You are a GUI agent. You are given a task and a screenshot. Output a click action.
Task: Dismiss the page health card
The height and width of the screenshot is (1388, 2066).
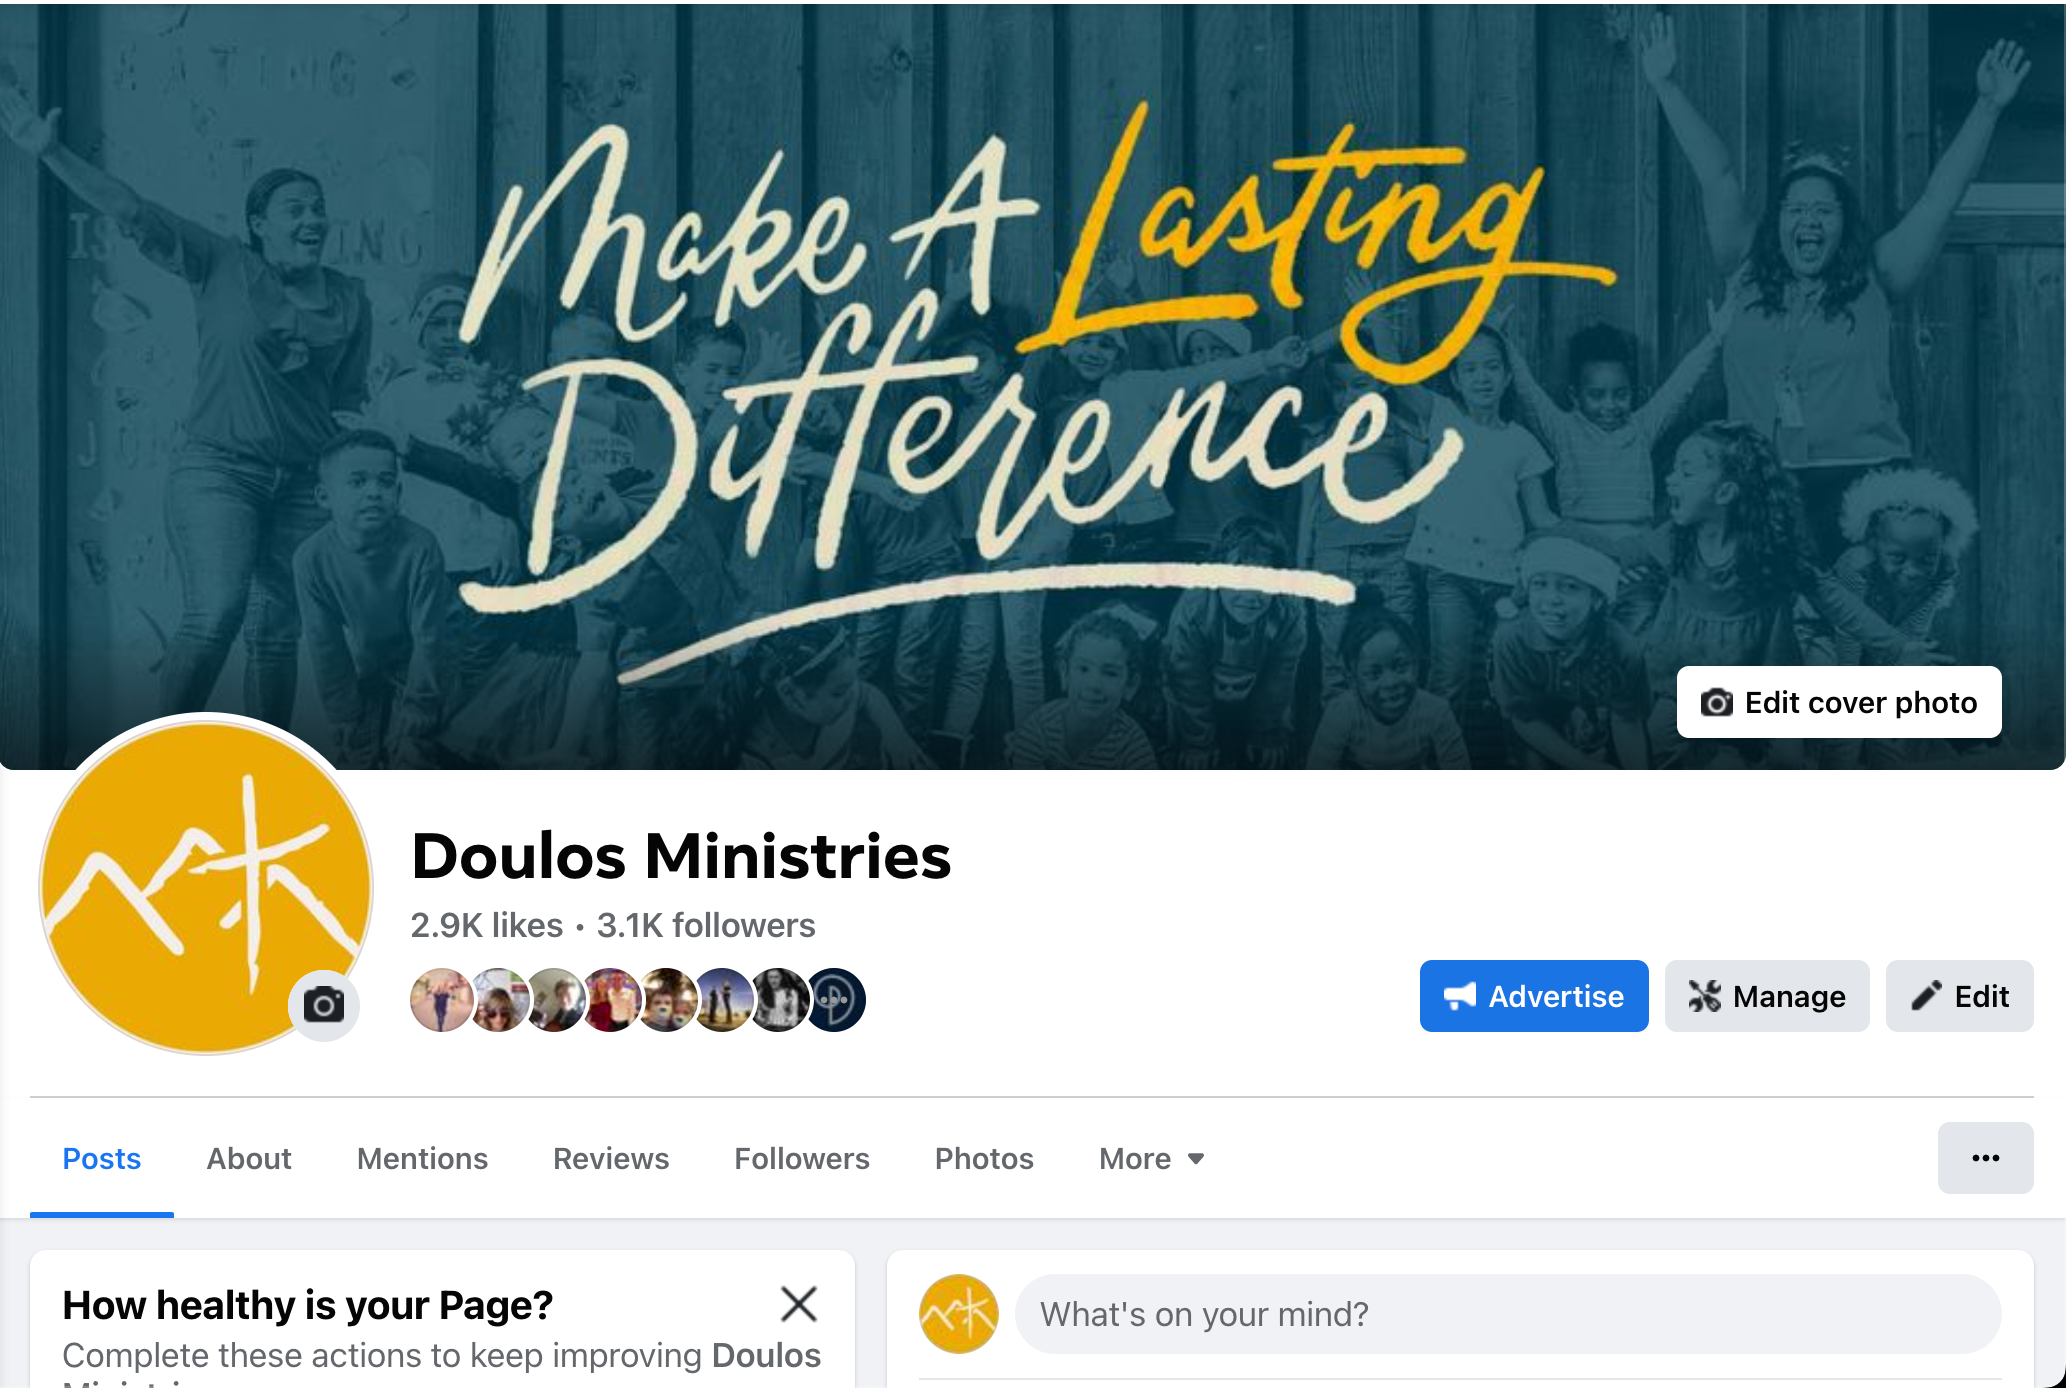coord(799,1304)
